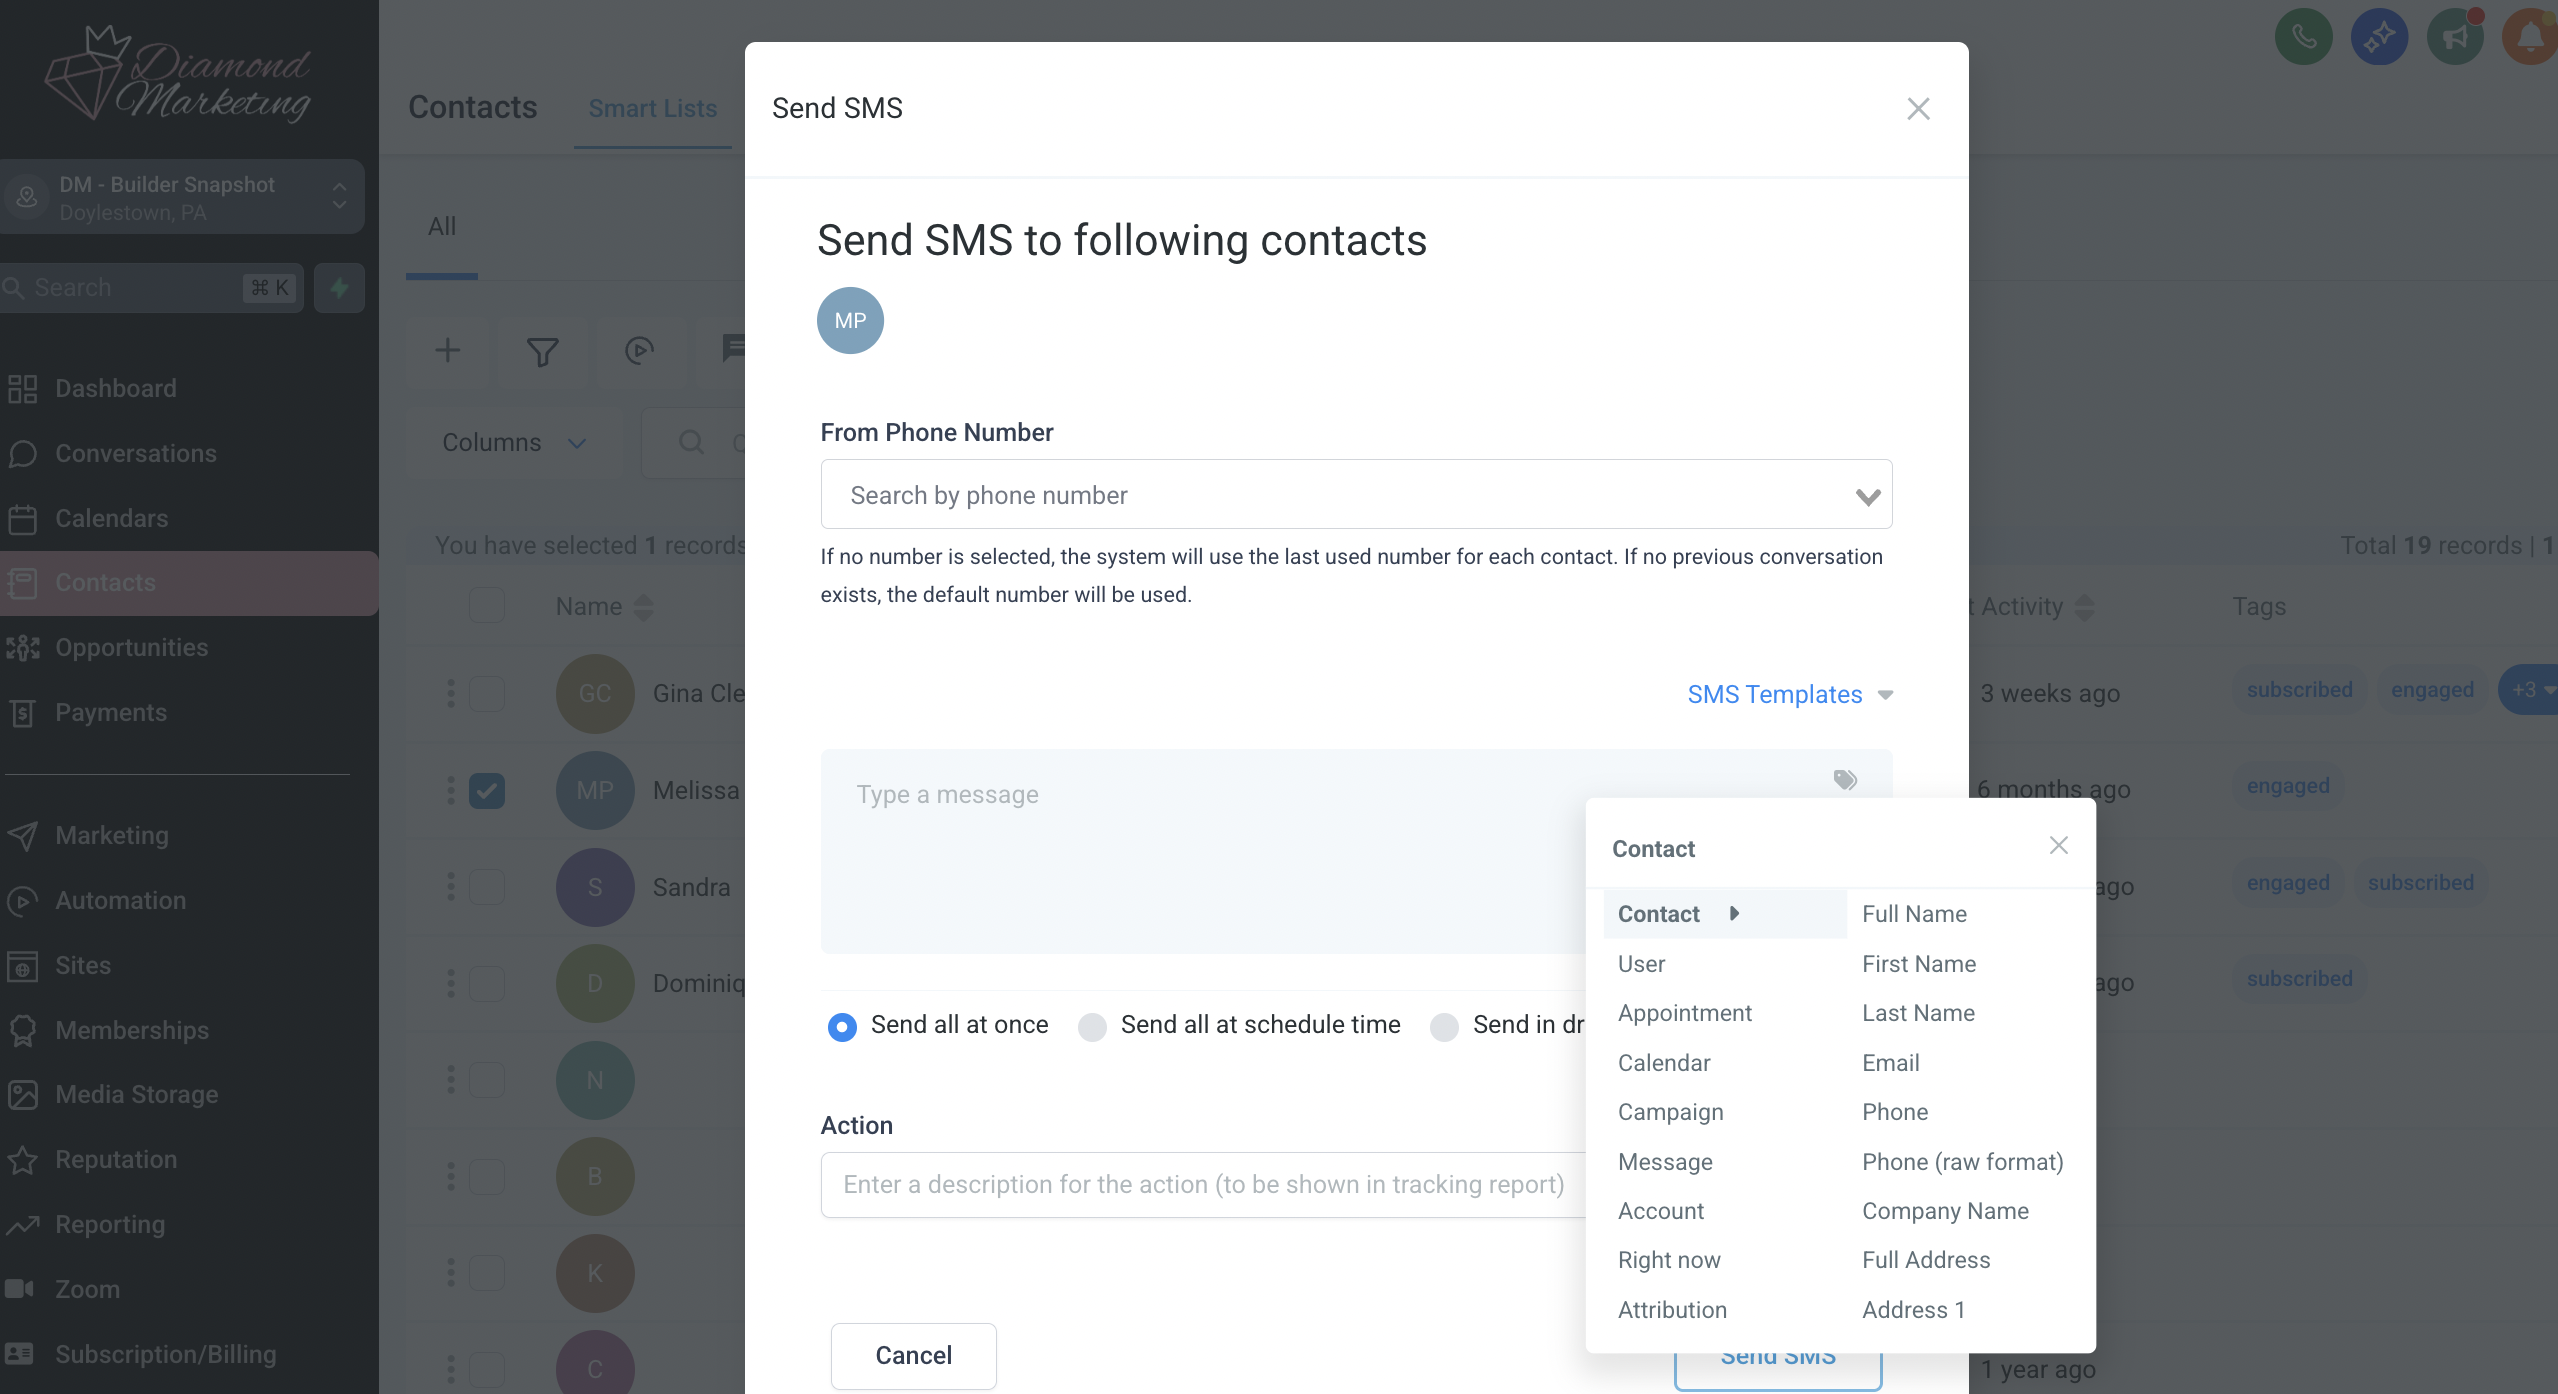Click the lightning bolt quick actions icon
2558x1394 pixels.
click(339, 288)
